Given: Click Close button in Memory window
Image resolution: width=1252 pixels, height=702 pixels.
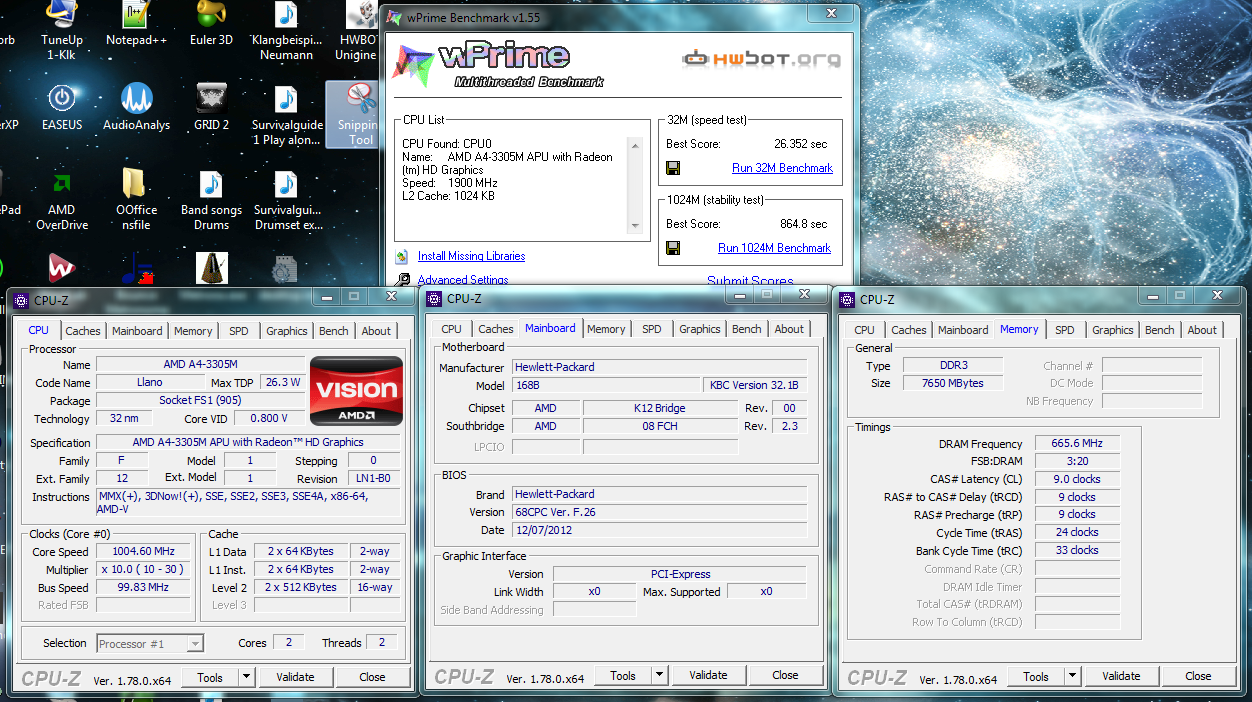Looking at the screenshot, I should coord(1198,676).
